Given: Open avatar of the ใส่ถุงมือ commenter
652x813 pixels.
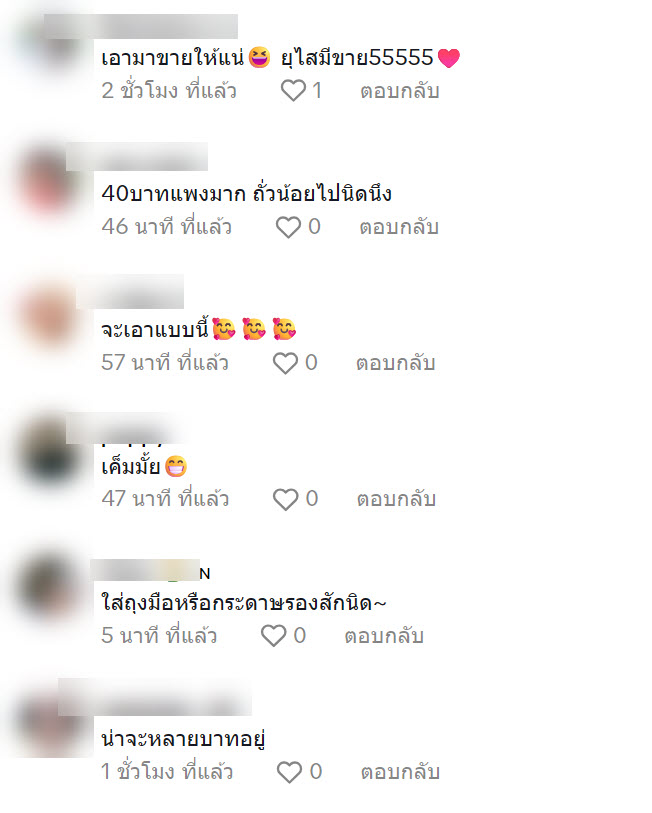Looking at the screenshot, I should 50,588.
